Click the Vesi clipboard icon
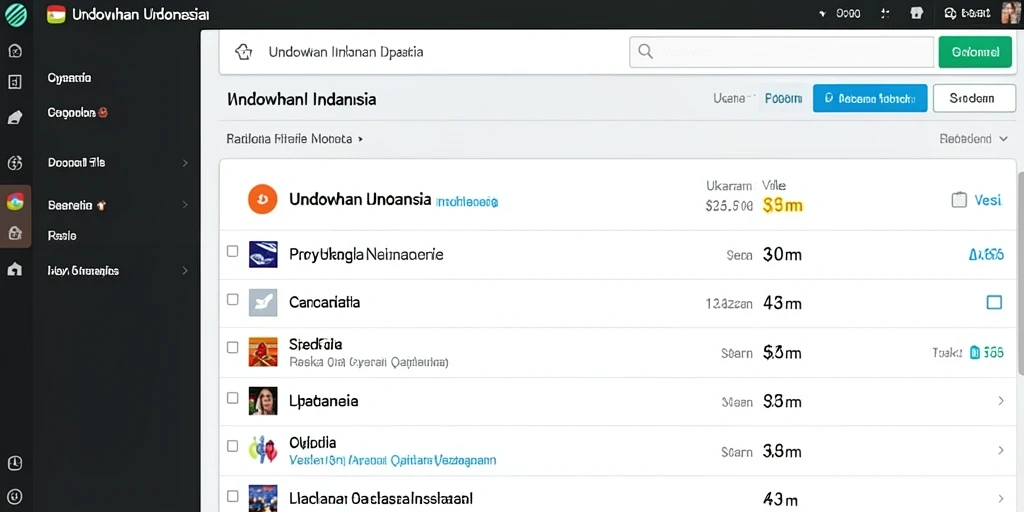1024x512 pixels. [x=959, y=200]
